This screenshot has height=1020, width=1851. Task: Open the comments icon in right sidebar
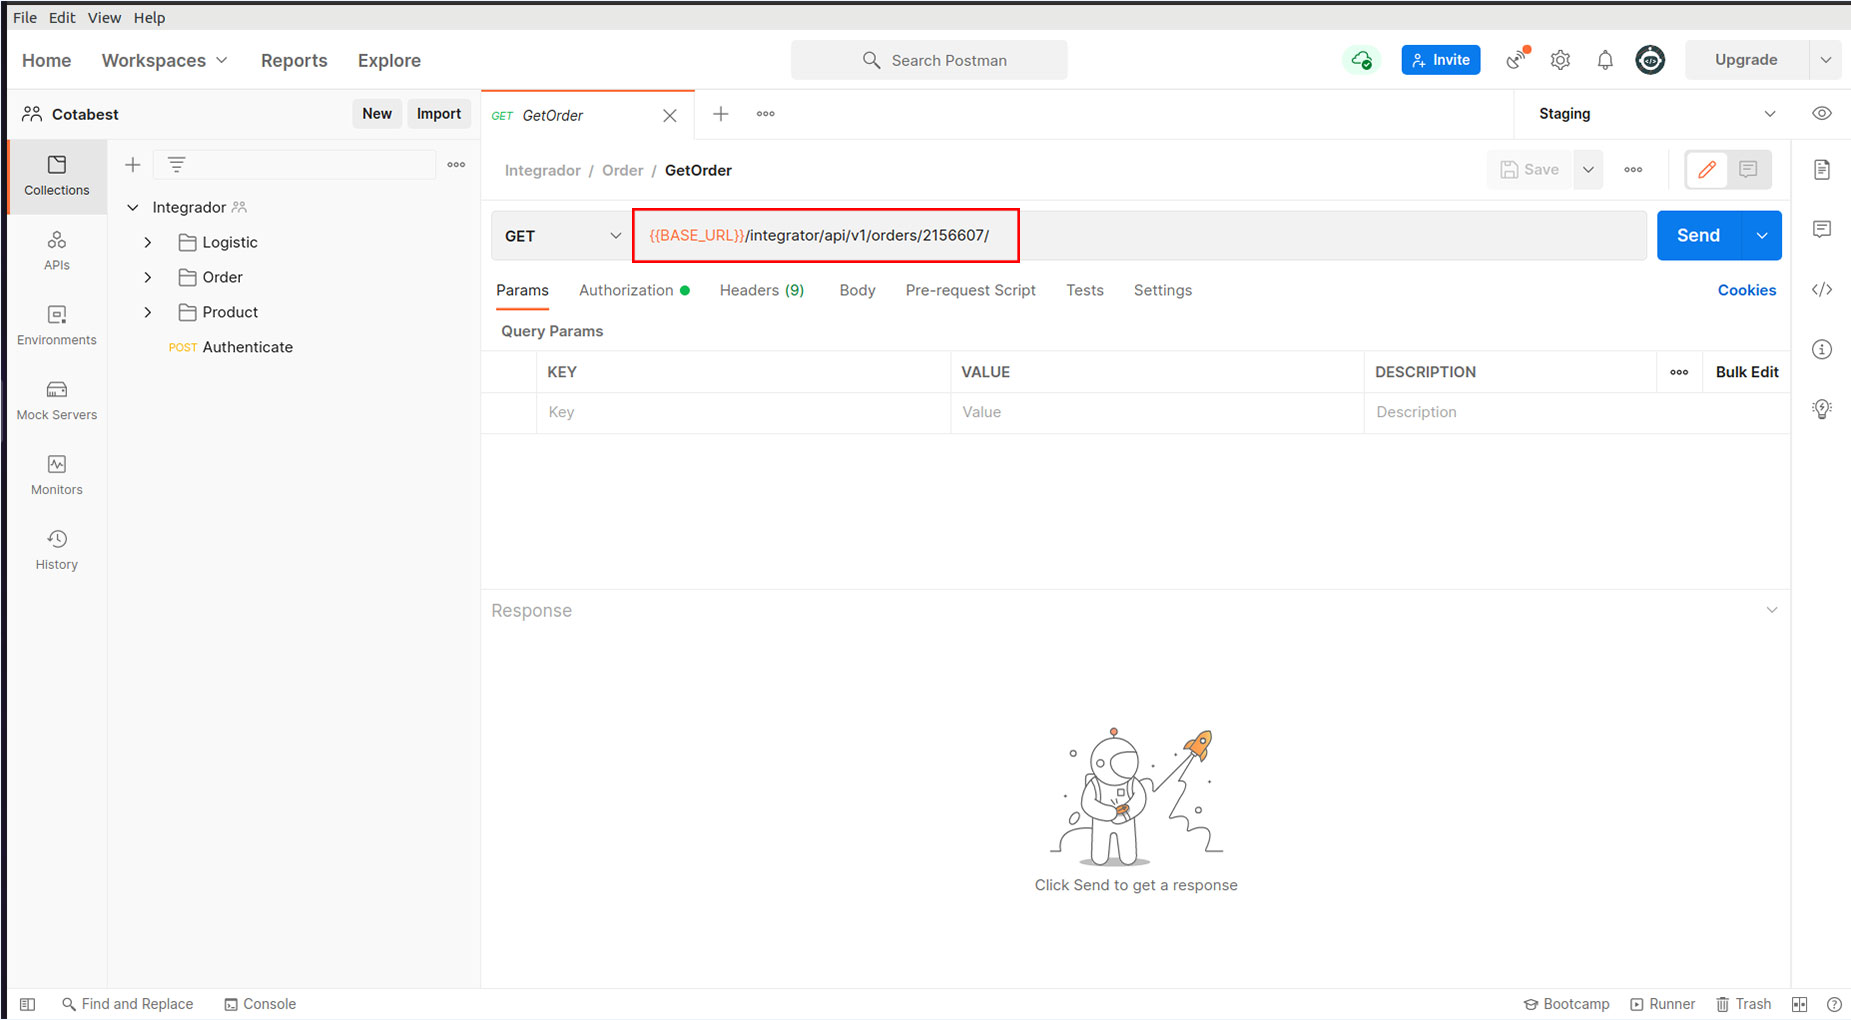(x=1822, y=229)
